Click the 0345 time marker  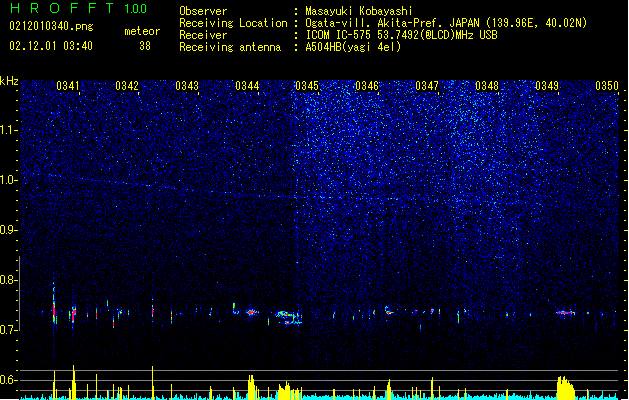(x=307, y=86)
